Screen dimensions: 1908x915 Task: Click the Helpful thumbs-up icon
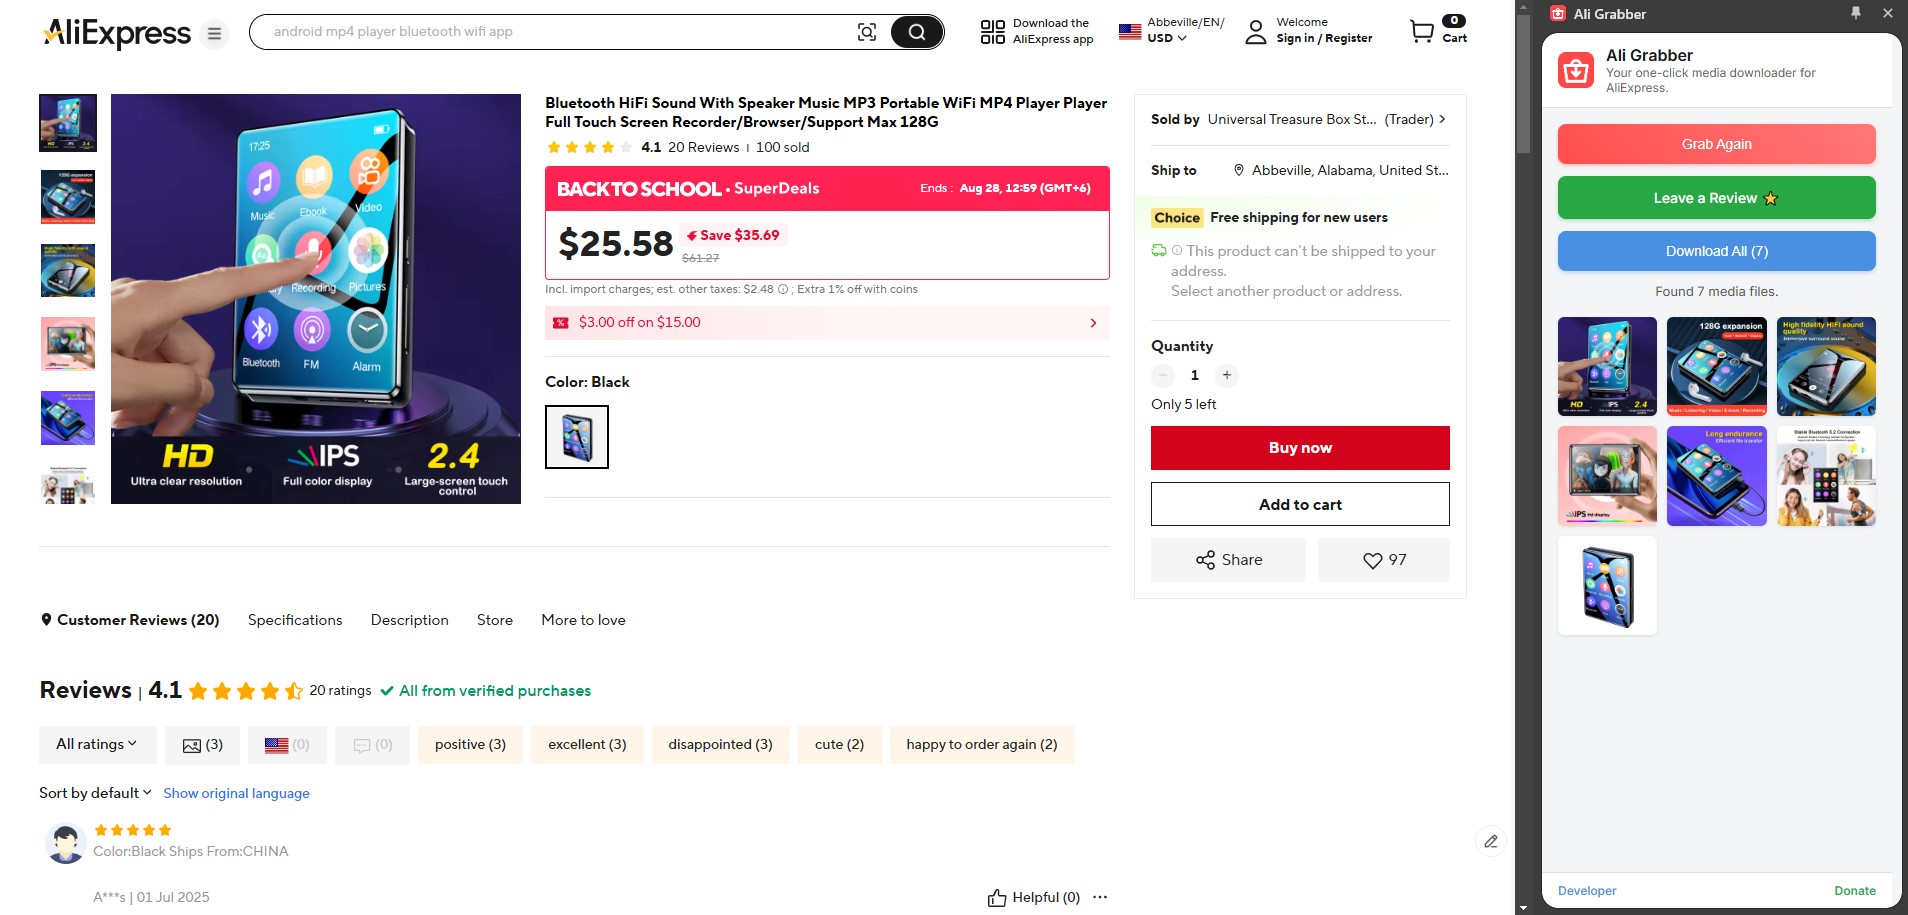pyautogui.click(x=997, y=898)
